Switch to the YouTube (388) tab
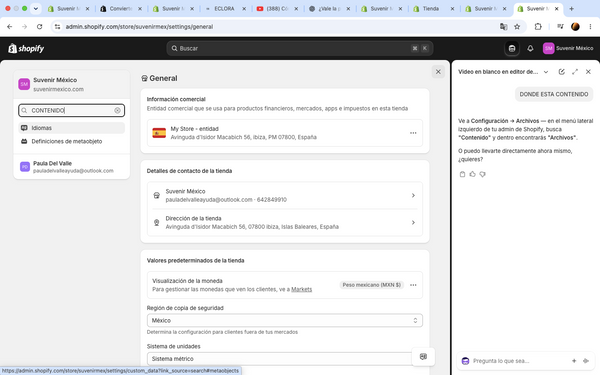The width and height of the screenshot is (600, 375). (x=277, y=8)
